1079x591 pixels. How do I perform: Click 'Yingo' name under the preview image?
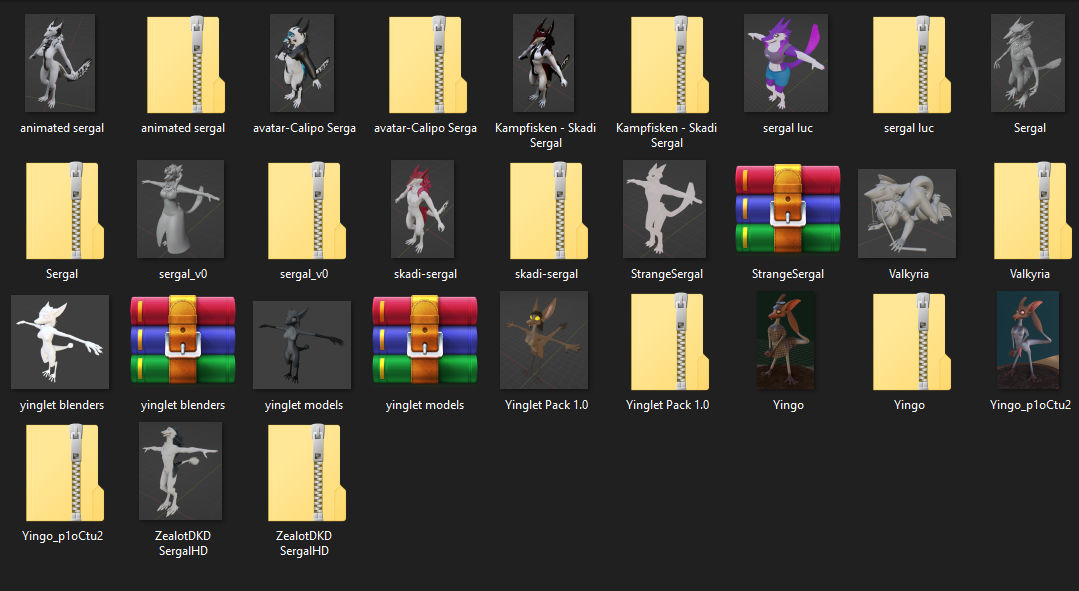pos(788,405)
